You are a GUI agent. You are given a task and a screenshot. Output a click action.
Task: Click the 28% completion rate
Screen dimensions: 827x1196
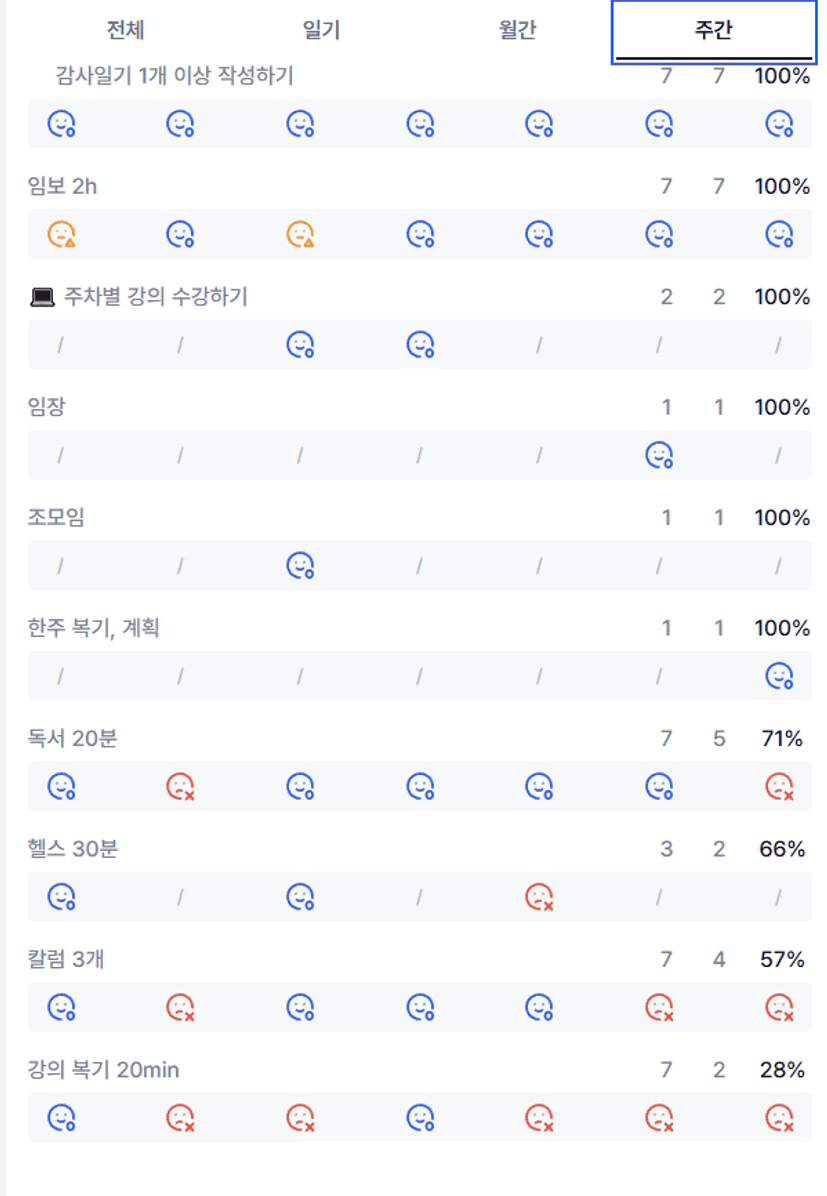782,1070
